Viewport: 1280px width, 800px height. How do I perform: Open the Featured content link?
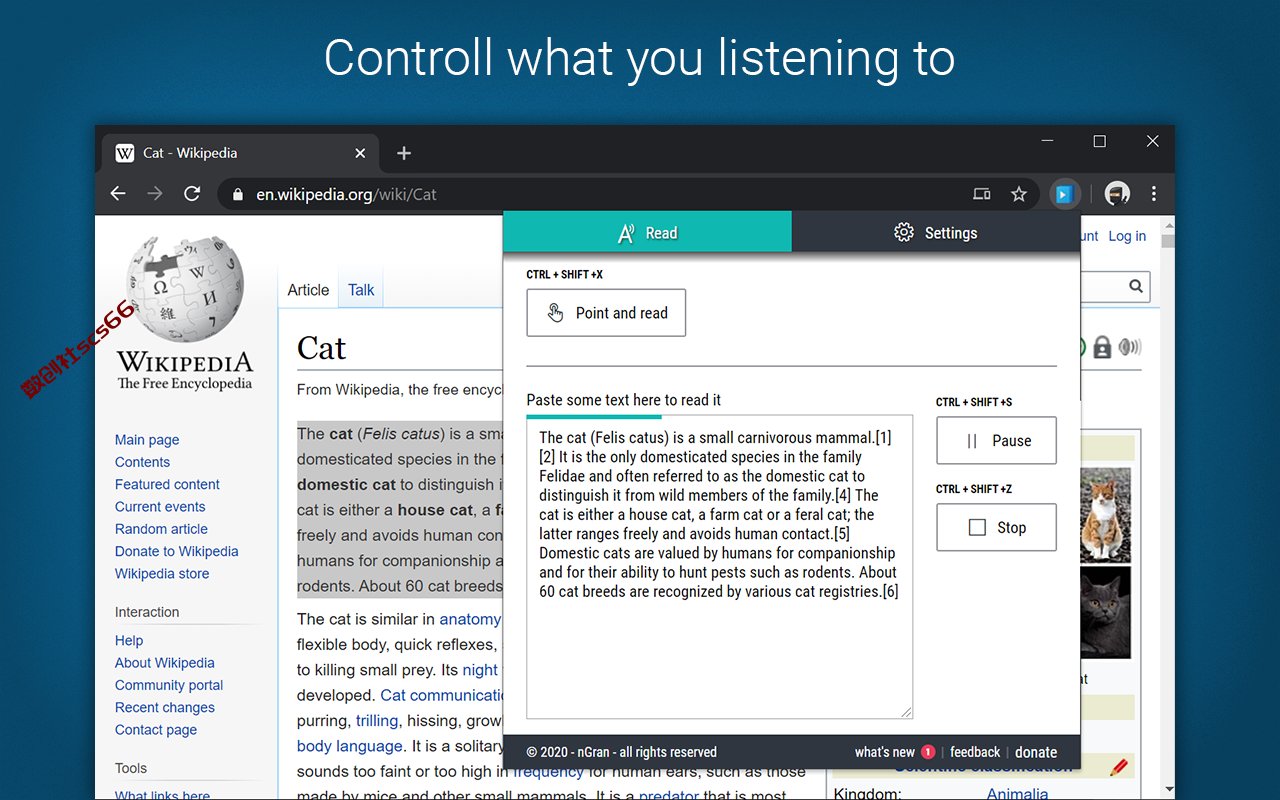(x=167, y=484)
